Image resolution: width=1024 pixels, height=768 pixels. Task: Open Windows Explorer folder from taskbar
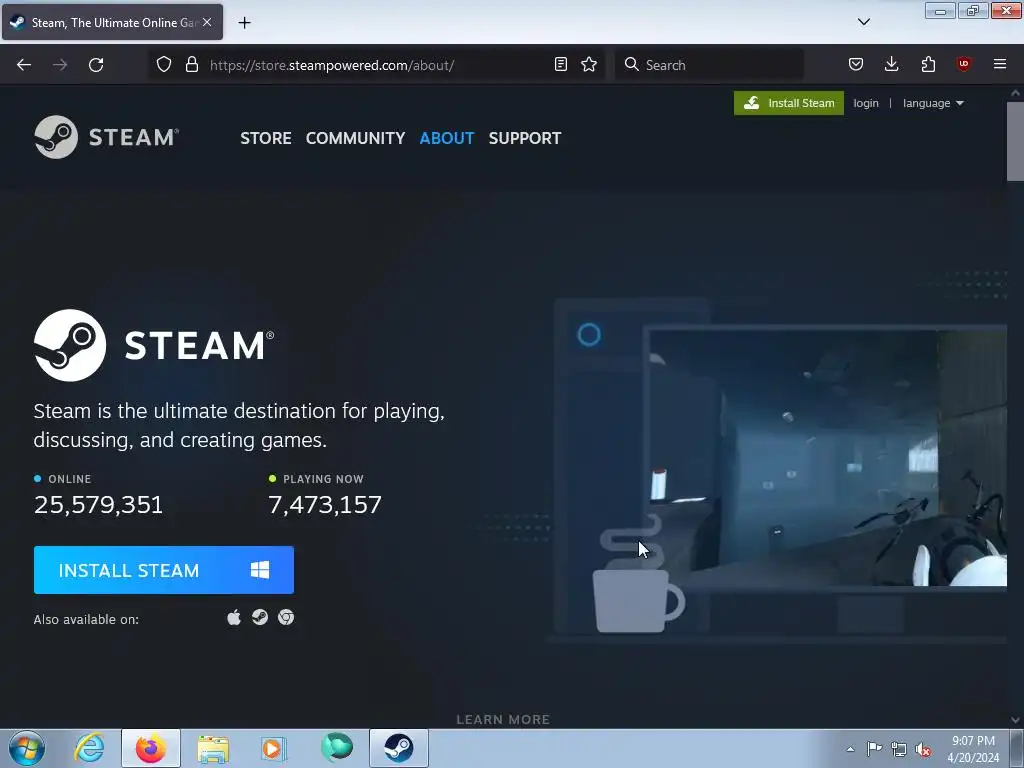click(x=213, y=748)
